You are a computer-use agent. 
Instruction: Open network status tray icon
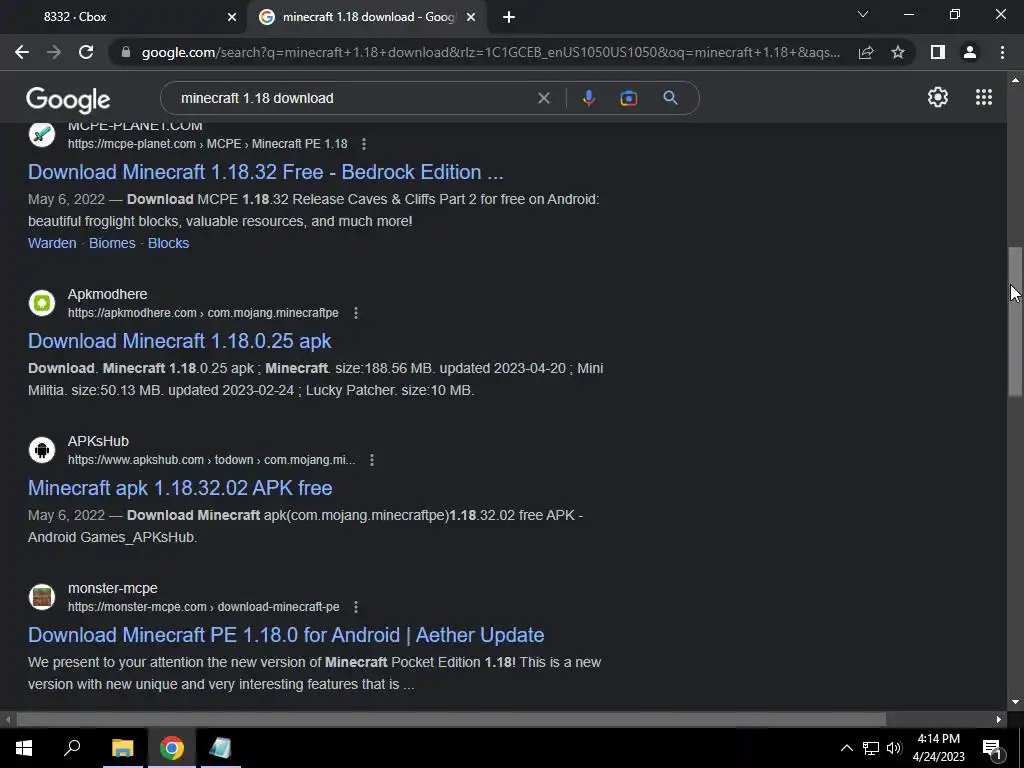[x=871, y=748]
